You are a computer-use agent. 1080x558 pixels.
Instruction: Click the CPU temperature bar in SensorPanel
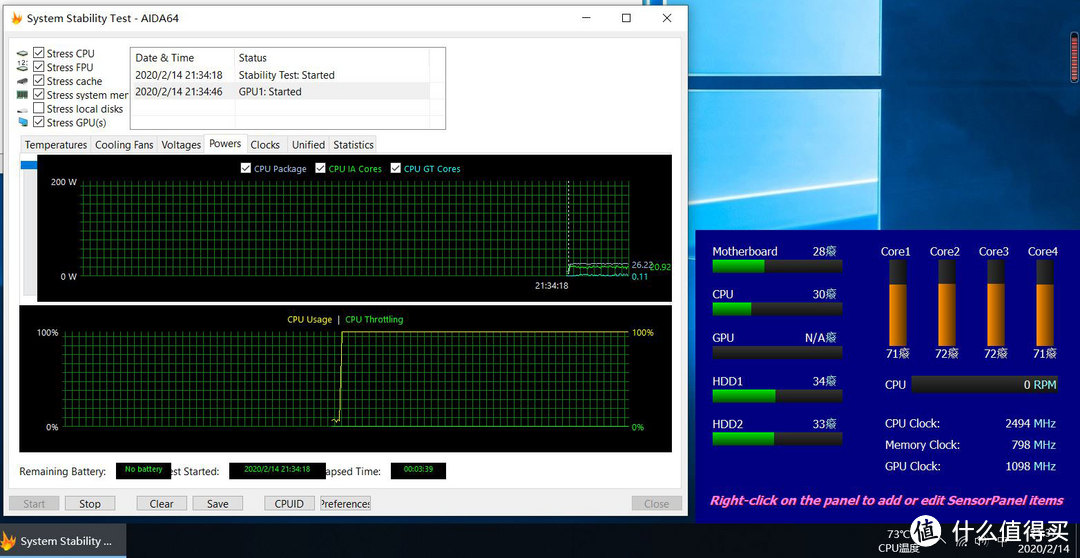[777, 309]
